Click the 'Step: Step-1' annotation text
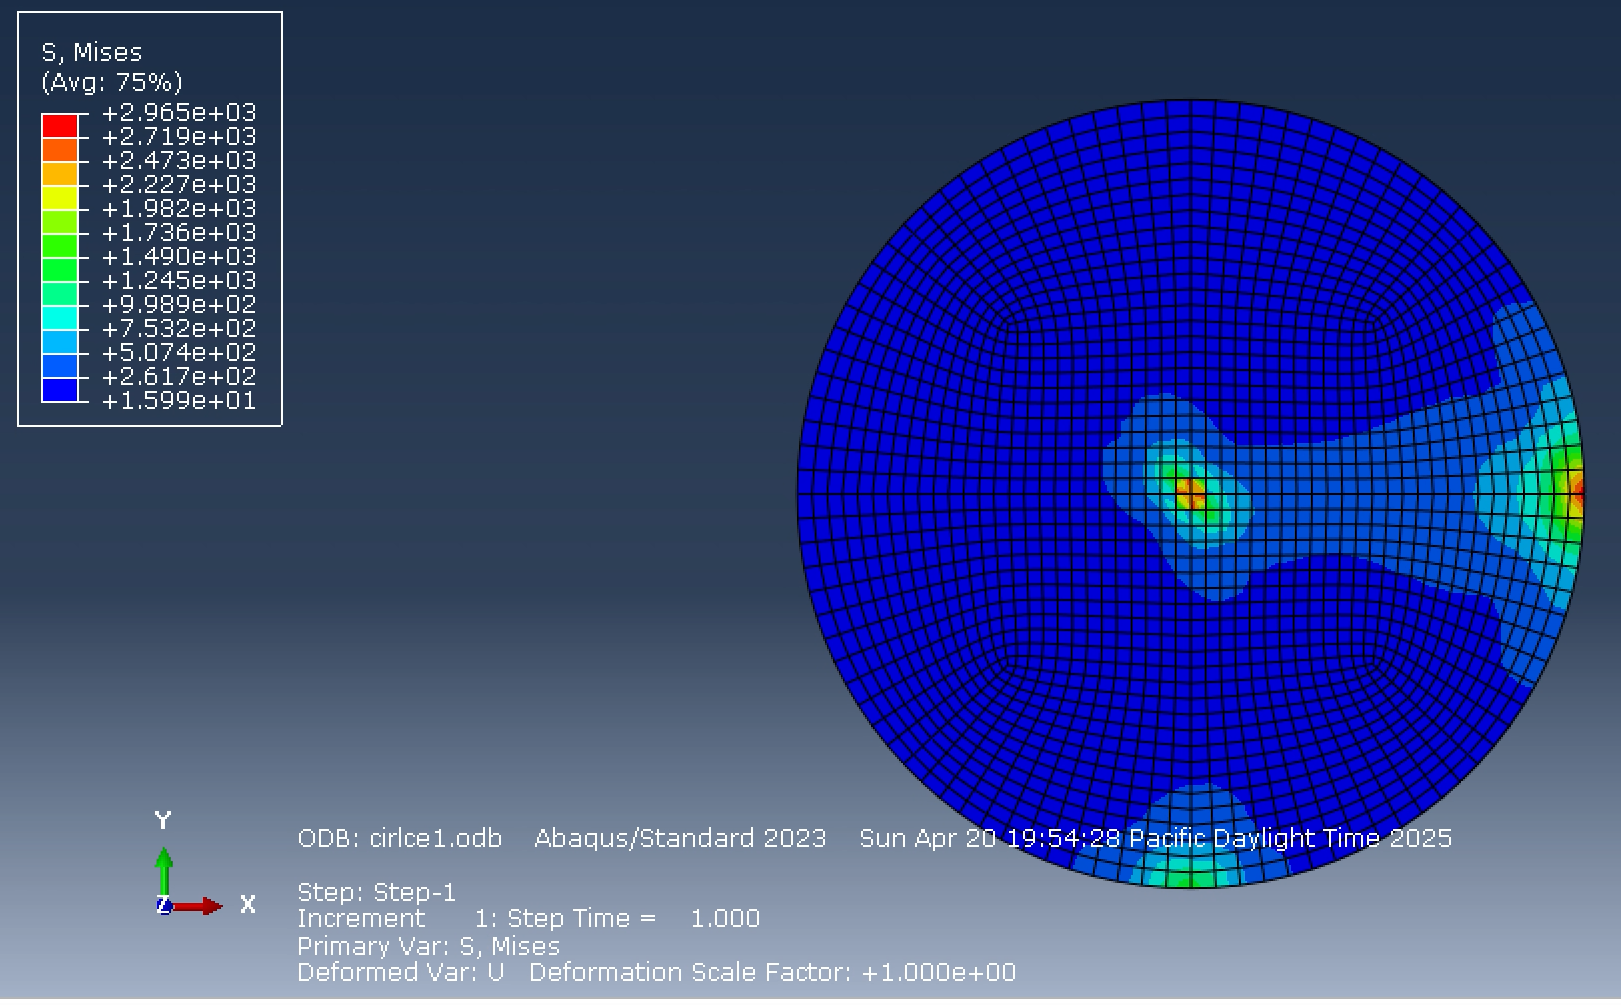 tap(376, 890)
